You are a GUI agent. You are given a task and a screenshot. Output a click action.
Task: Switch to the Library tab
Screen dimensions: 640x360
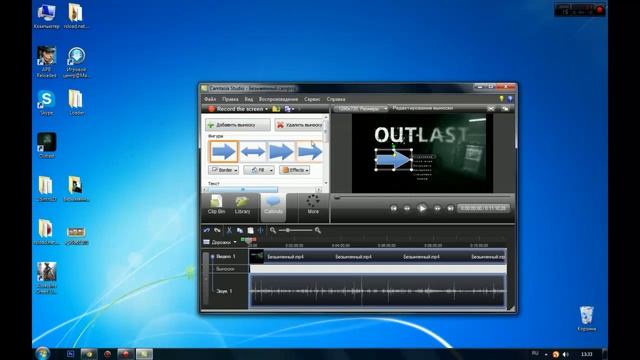click(242, 205)
